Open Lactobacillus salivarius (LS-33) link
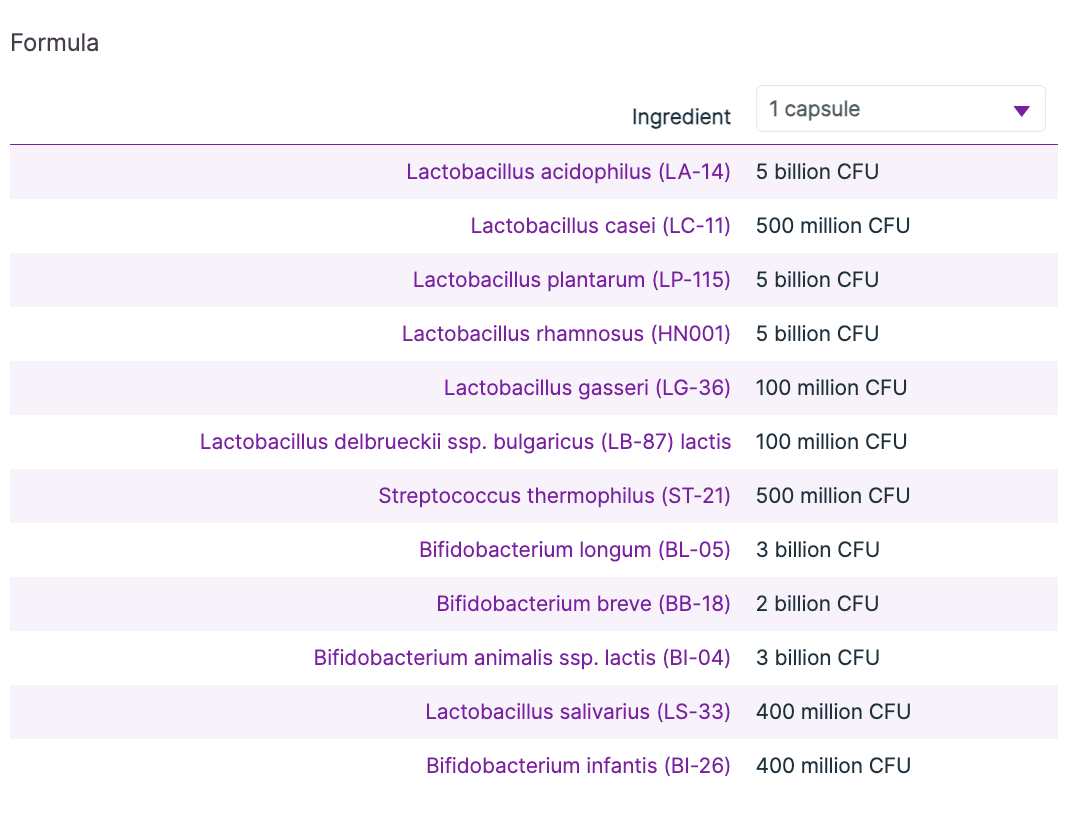 click(578, 712)
